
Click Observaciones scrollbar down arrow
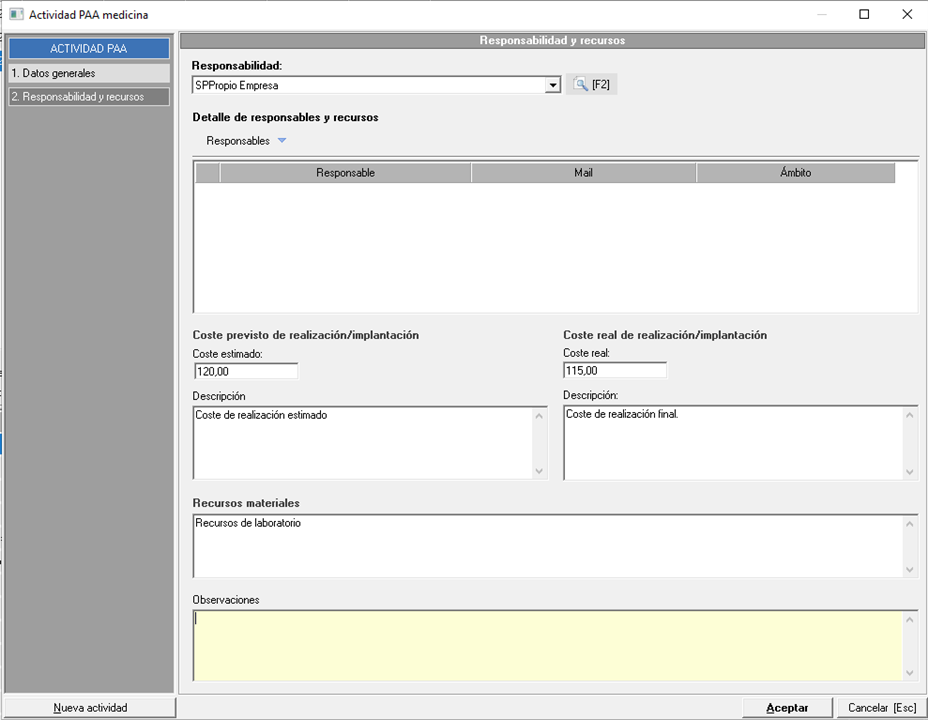[x=909, y=673]
